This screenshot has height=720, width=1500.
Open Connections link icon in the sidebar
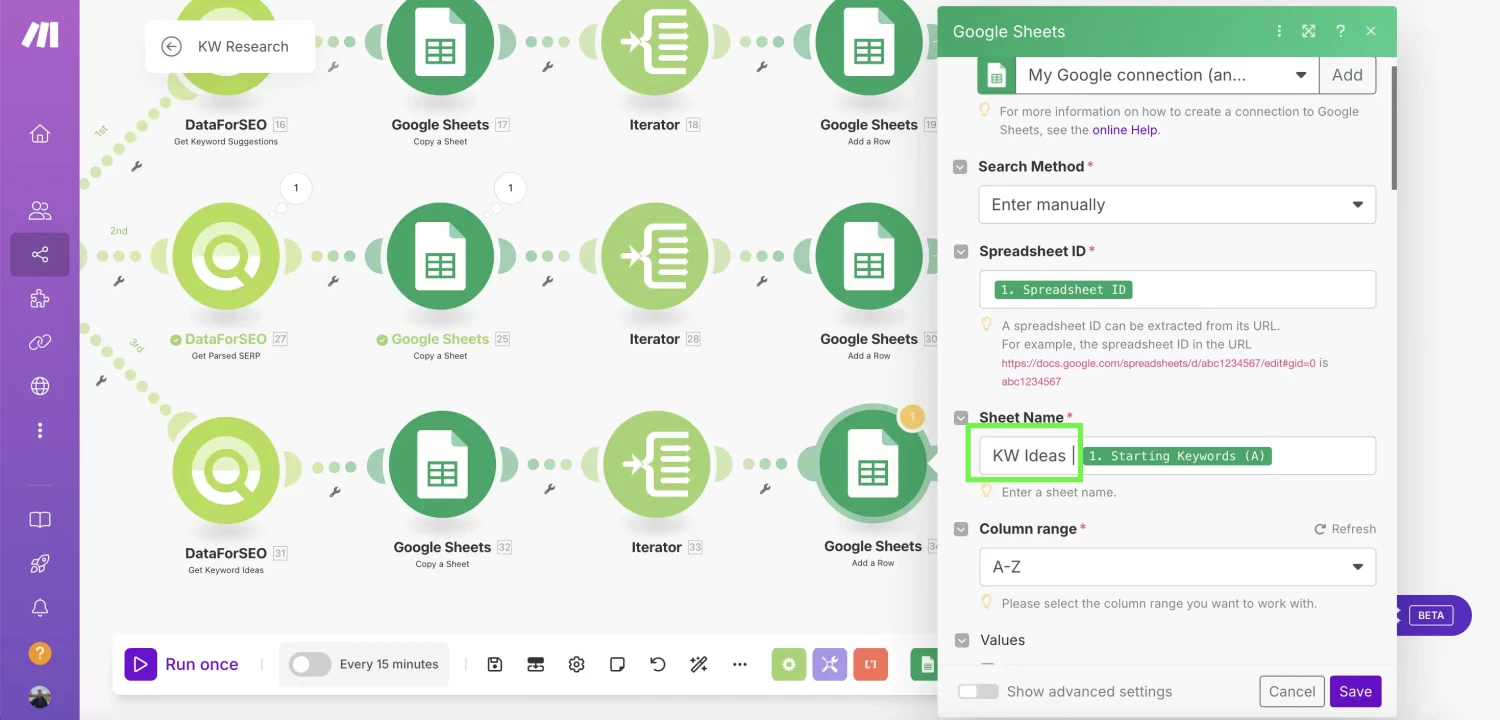pyautogui.click(x=40, y=342)
